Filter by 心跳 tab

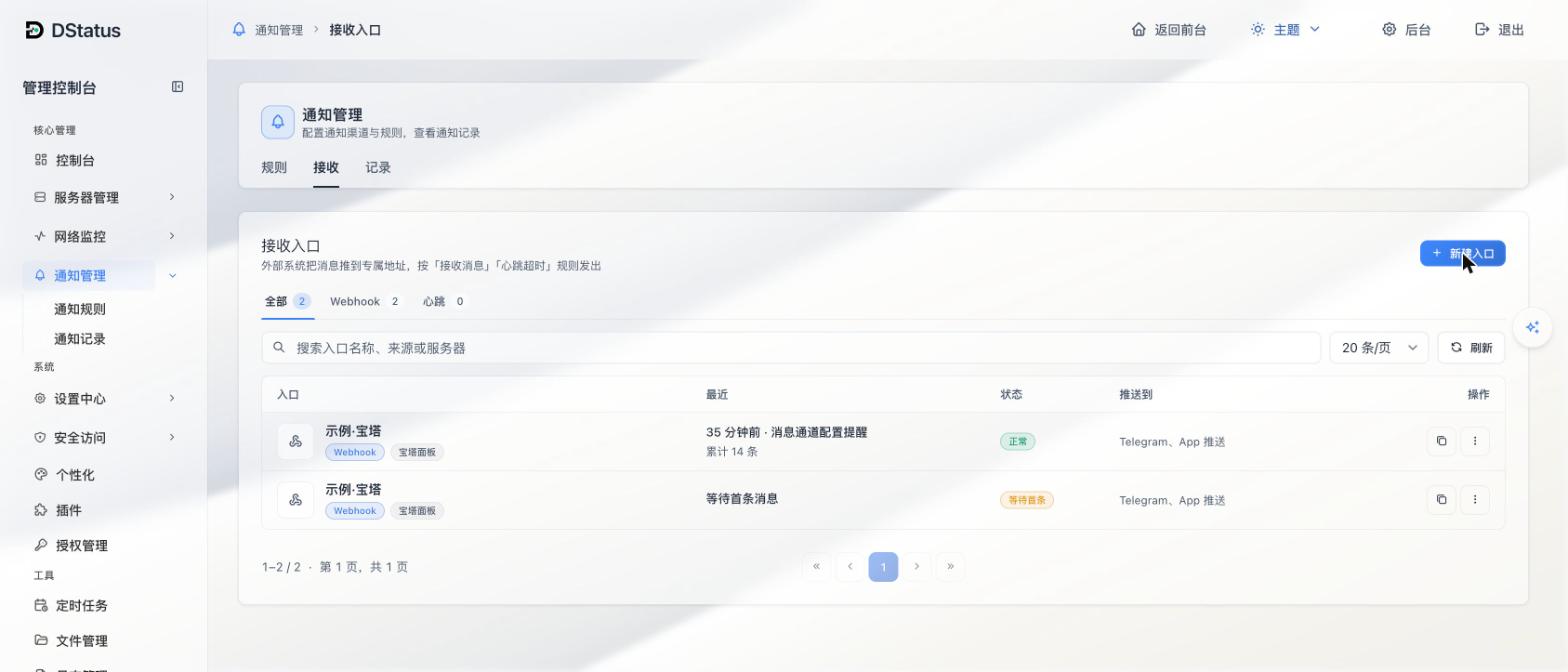pyautogui.click(x=445, y=301)
